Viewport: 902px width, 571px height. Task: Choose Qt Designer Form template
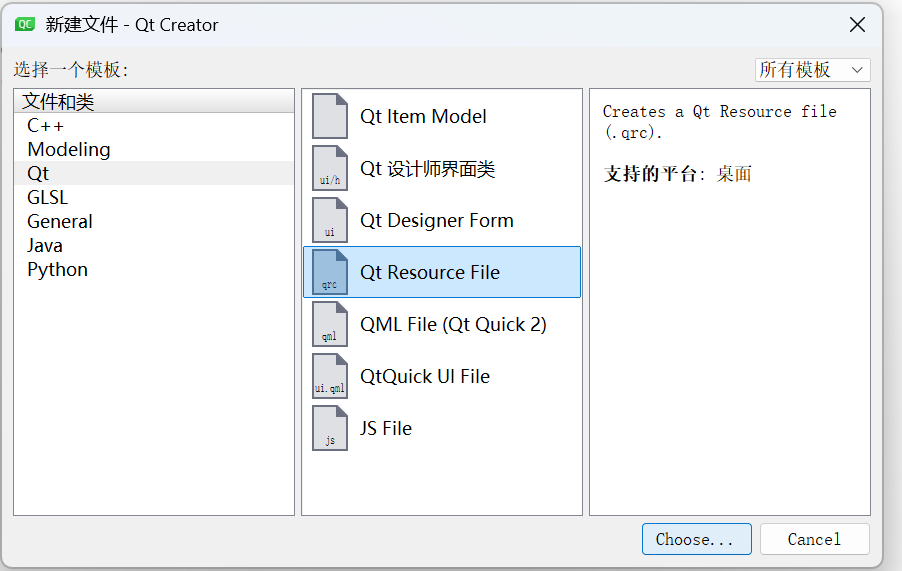[x=442, y=220]
